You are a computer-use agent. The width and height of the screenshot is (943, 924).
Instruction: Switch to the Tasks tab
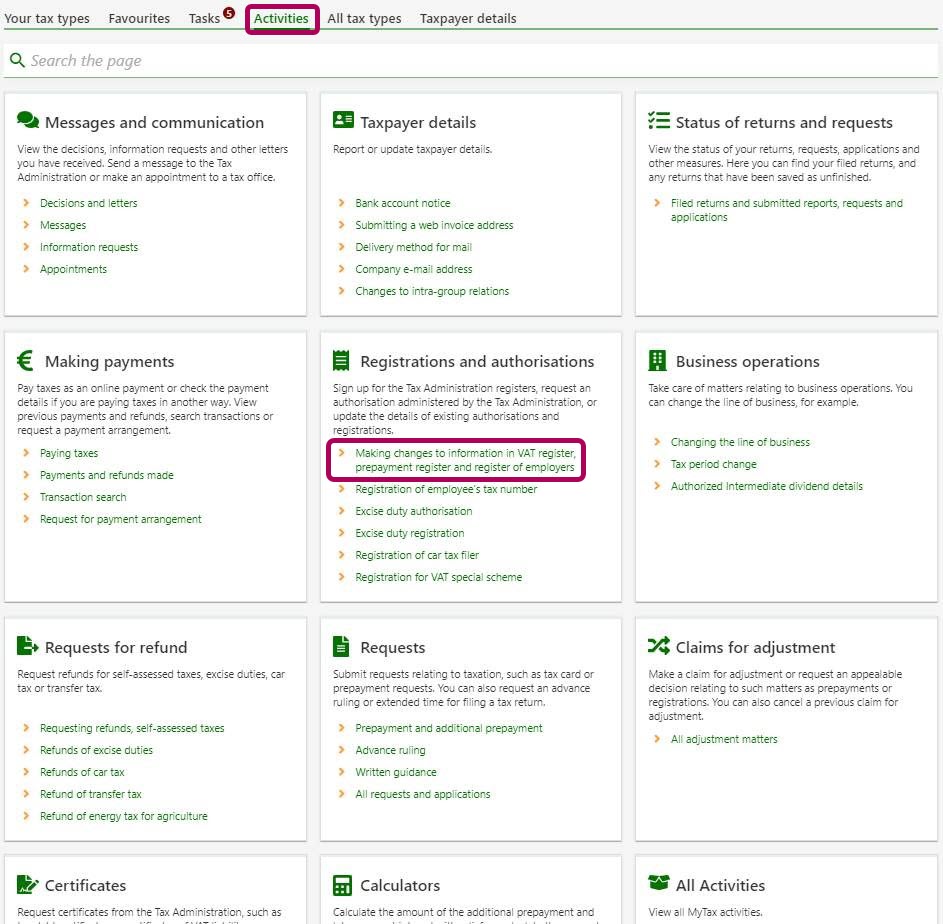coord(204,19)
